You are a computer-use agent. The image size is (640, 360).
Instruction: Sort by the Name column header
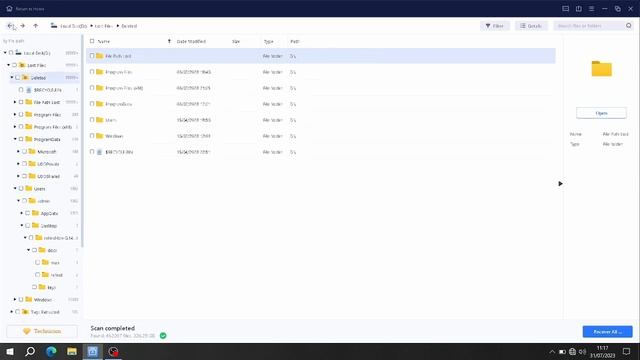104,41
